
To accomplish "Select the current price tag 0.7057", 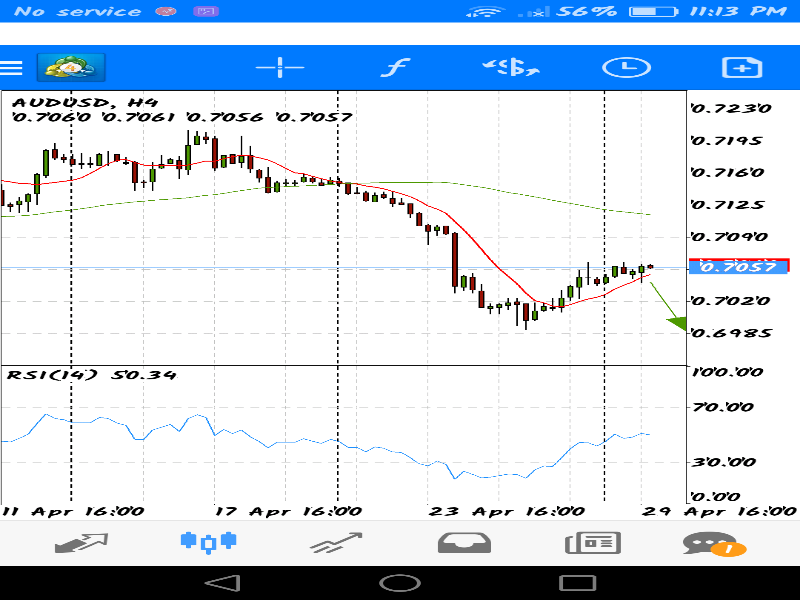I will (738, 266).
